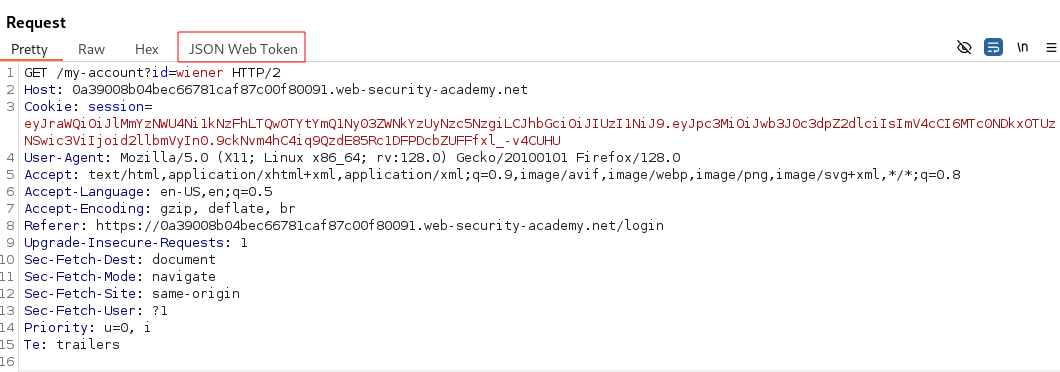Viewport: 1060px width, 372px height.
Task: Click the red session JWT cookie value
Action: 539,132
